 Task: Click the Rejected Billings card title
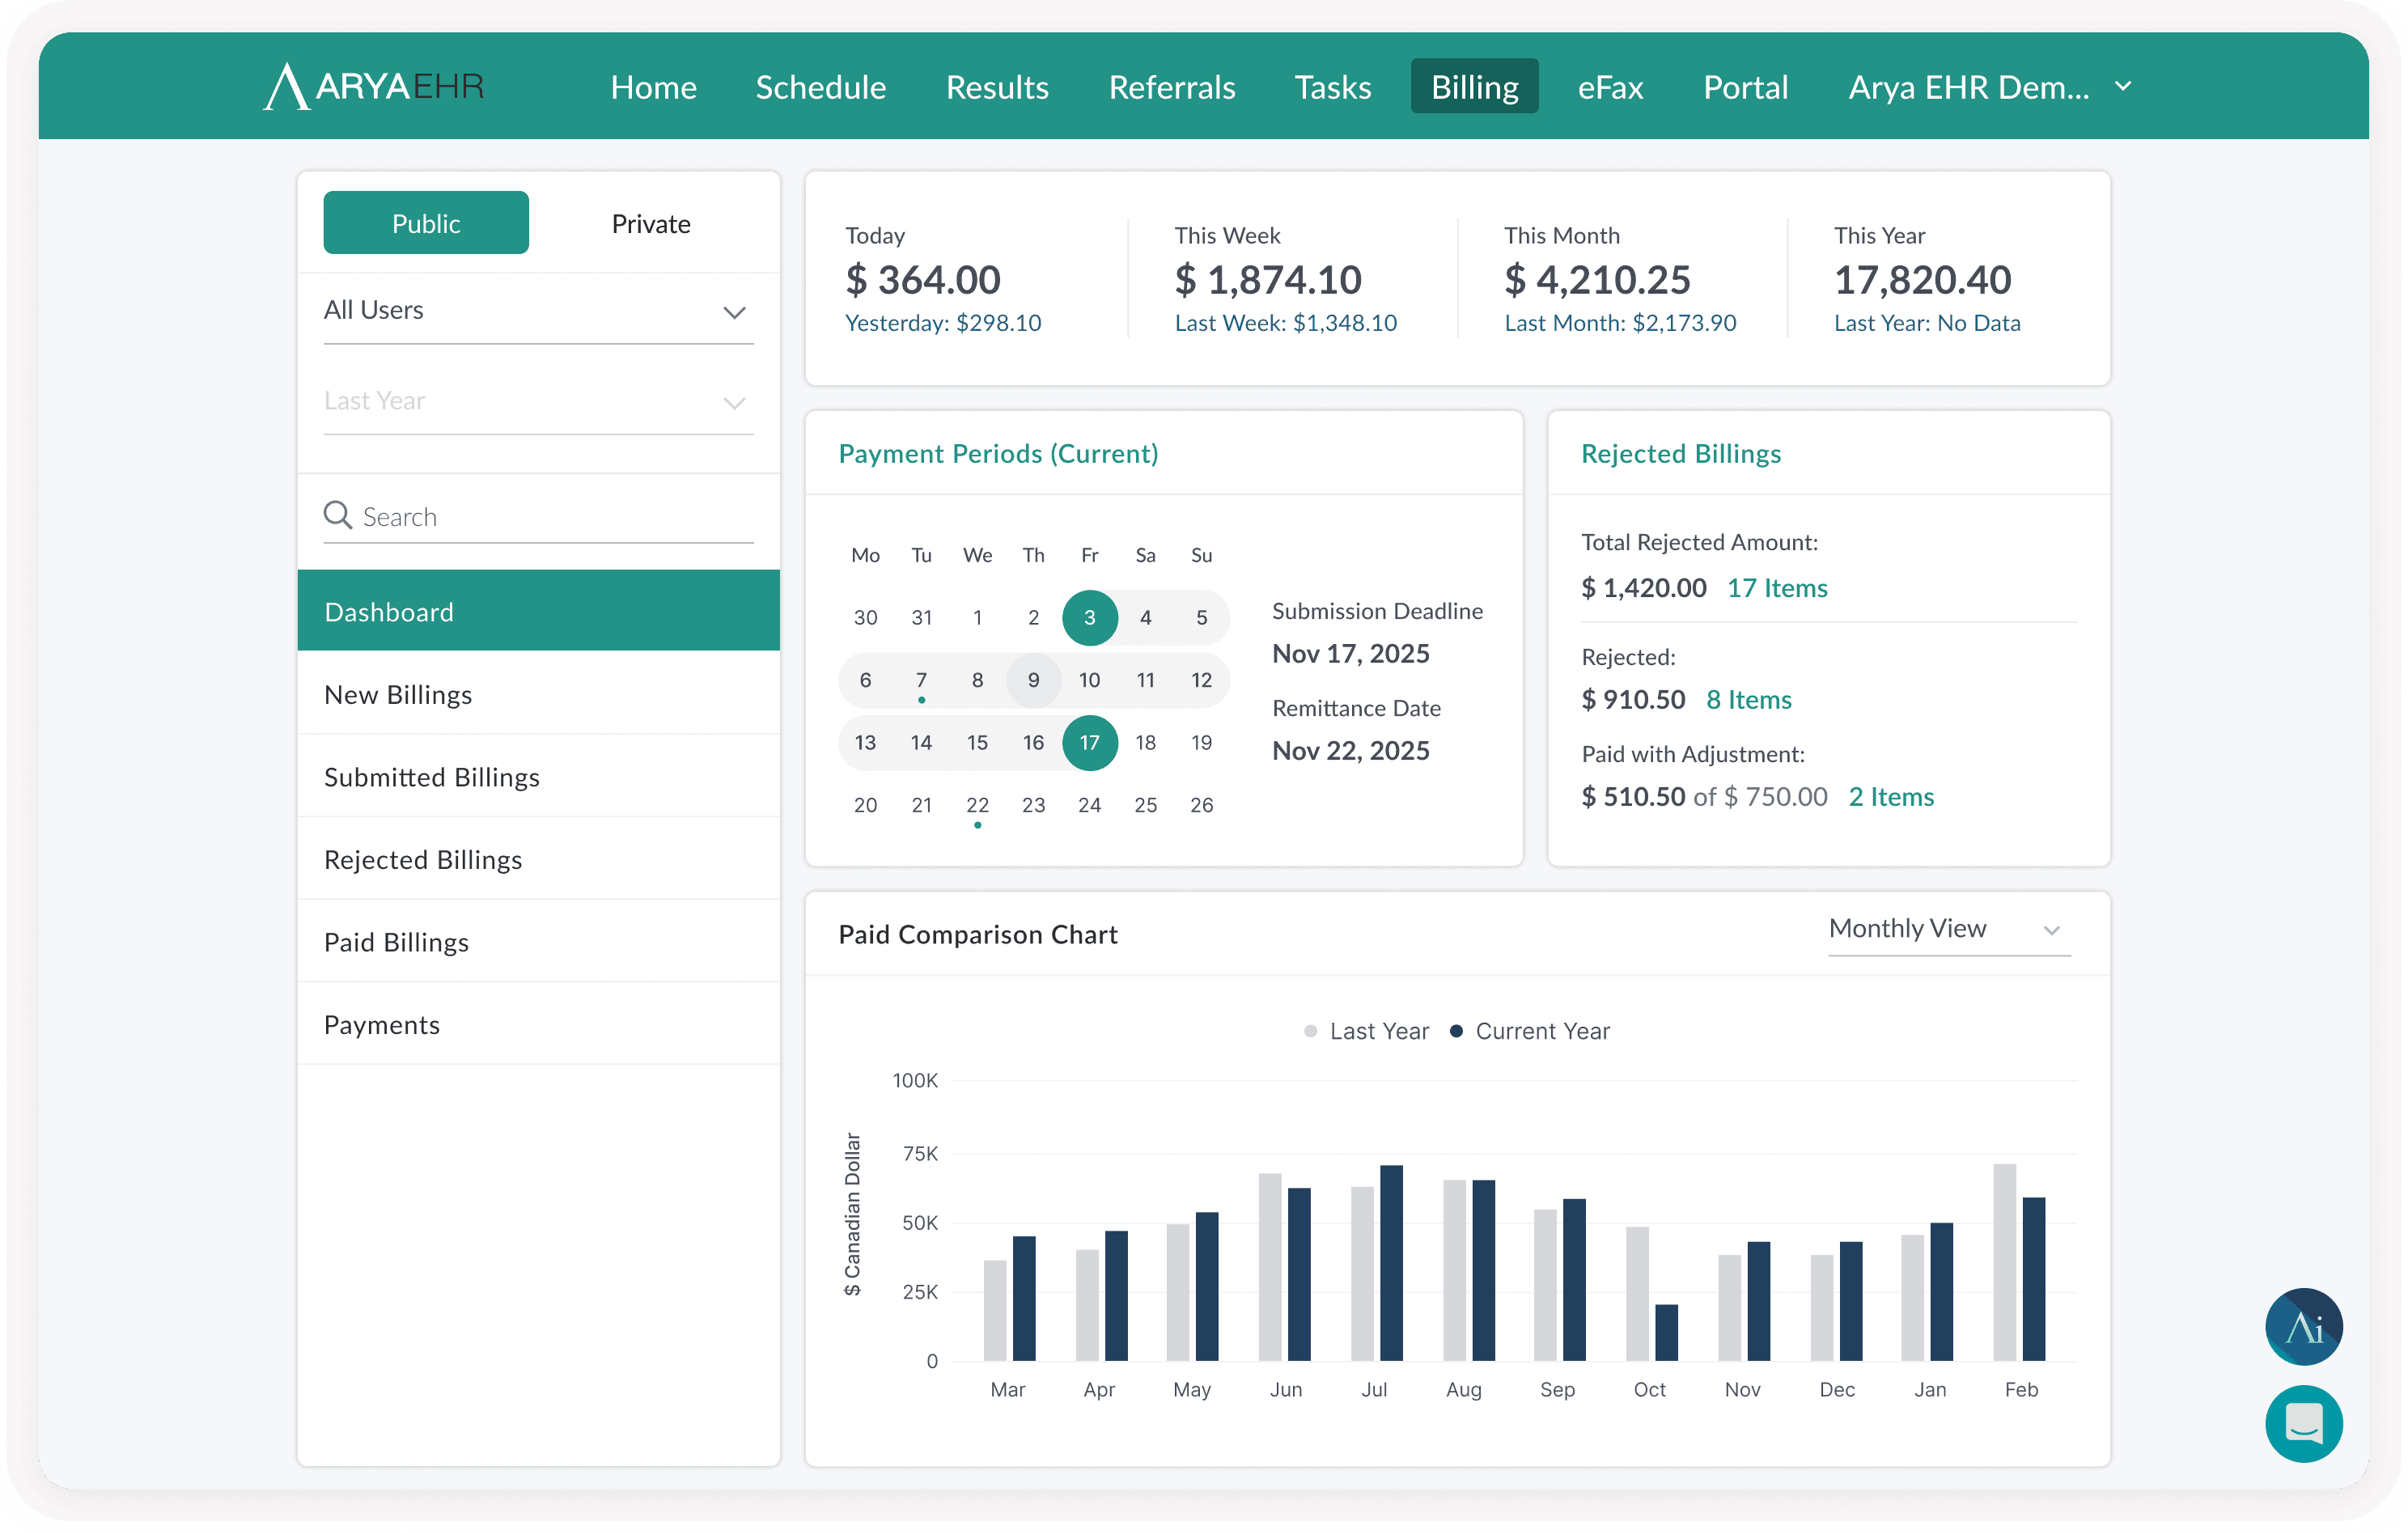coord(1681,454)
